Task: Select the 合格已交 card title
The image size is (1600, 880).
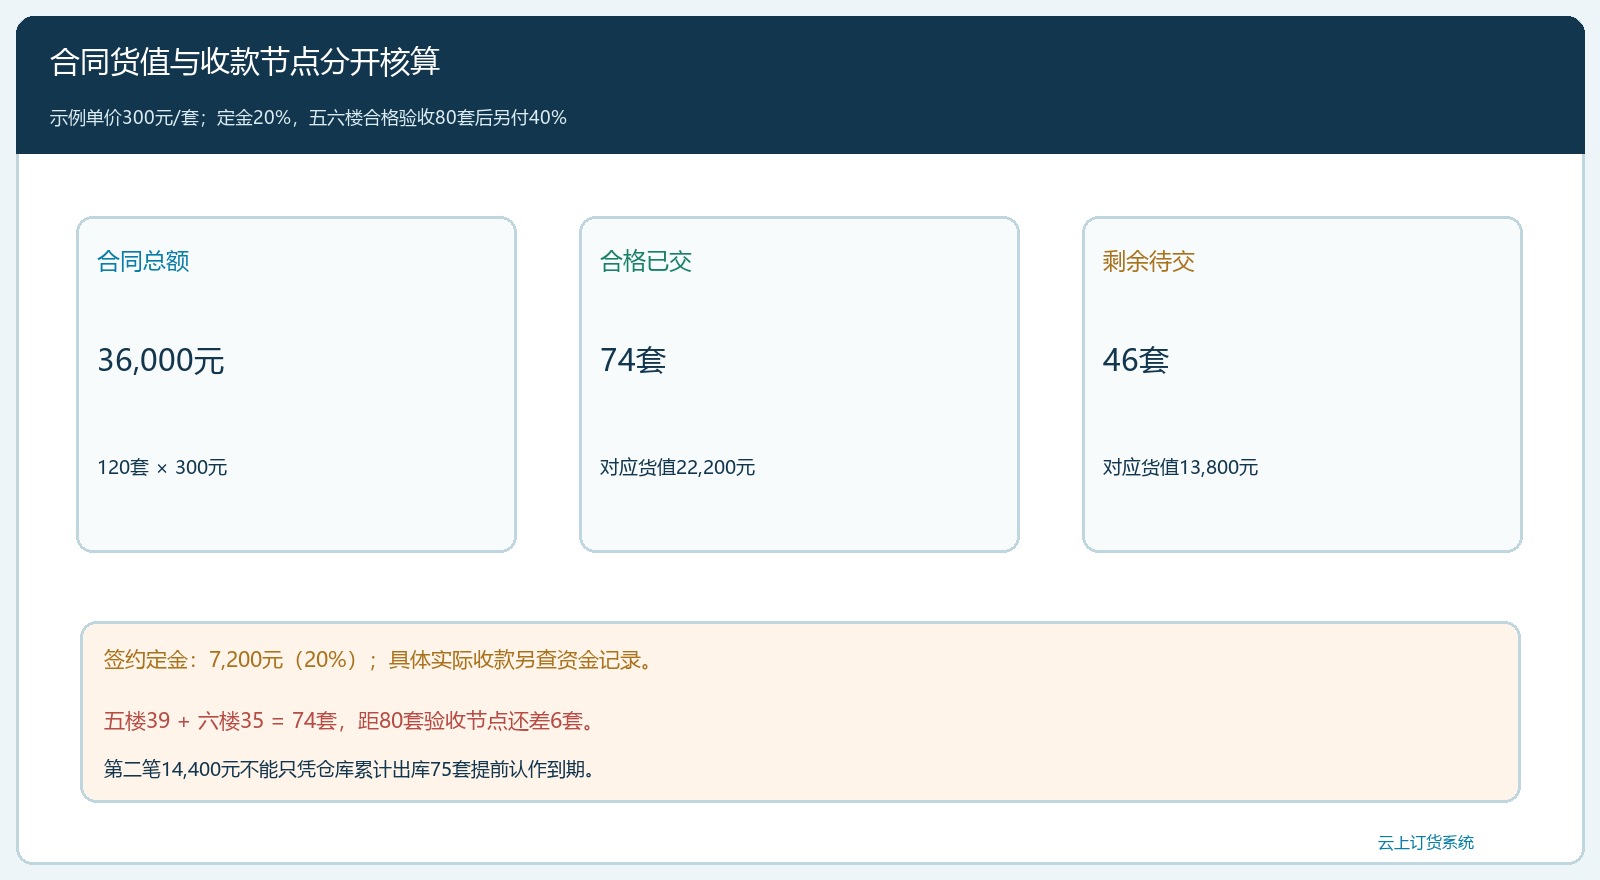Action: point(646,261)
